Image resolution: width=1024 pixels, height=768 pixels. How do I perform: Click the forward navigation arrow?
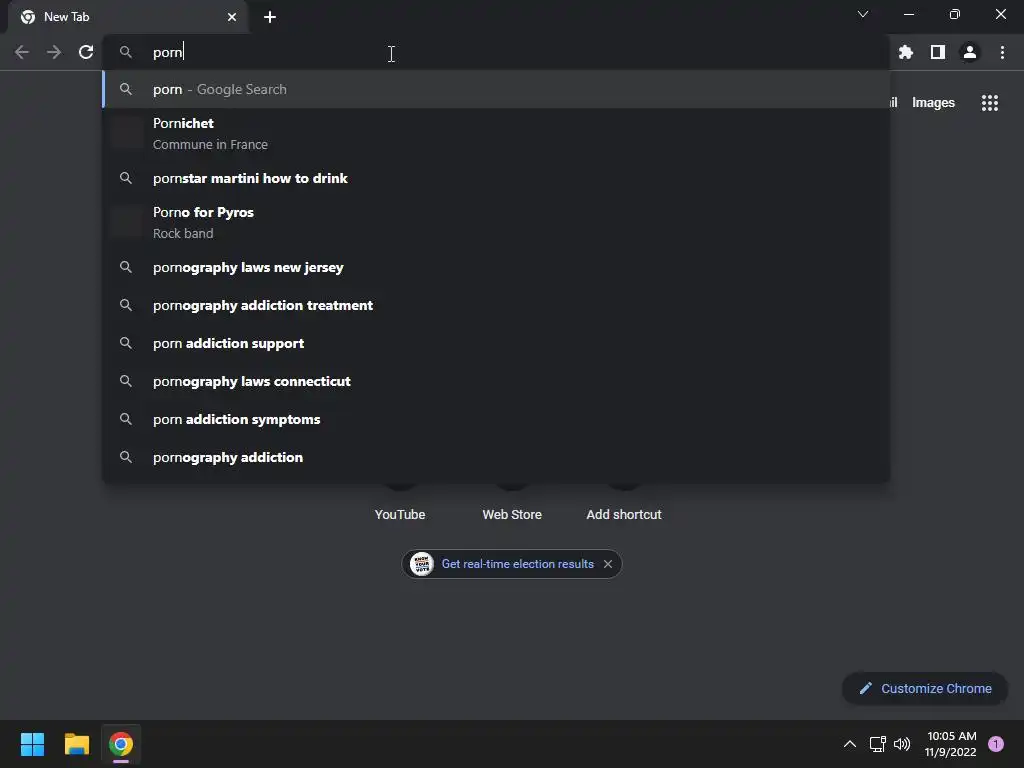[x=54, y=52]
